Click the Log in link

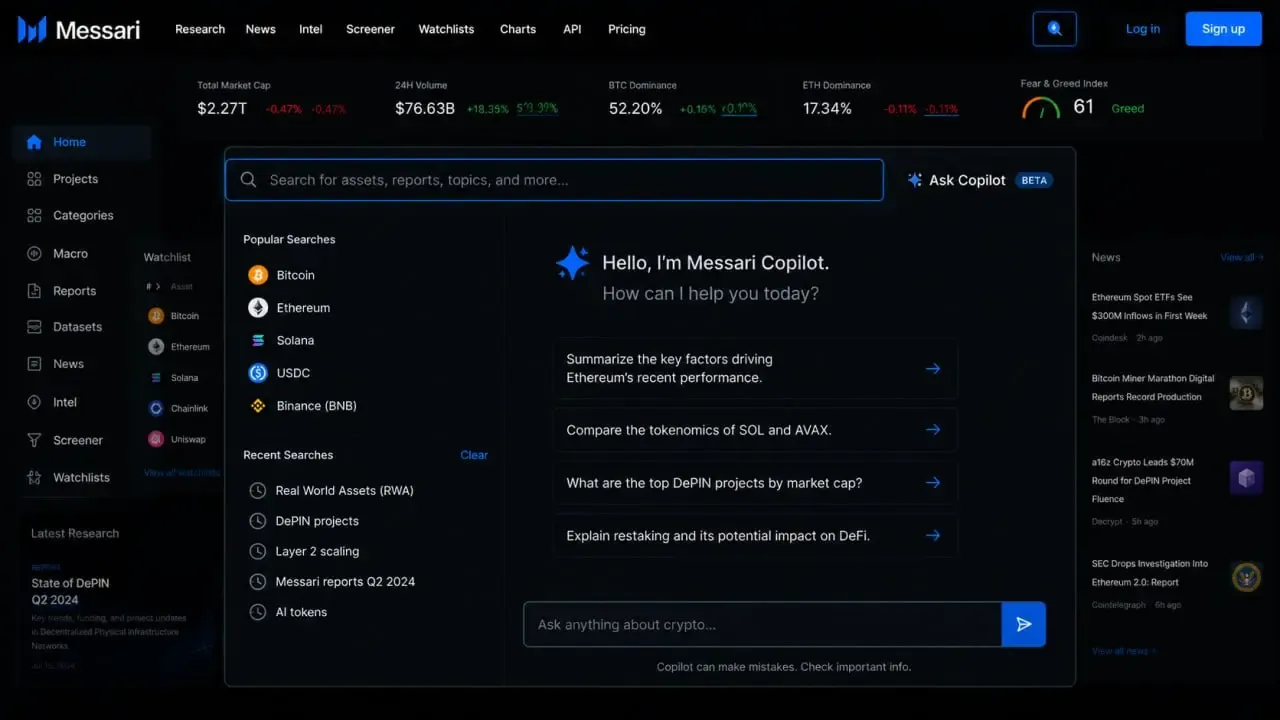point(1143,29)
